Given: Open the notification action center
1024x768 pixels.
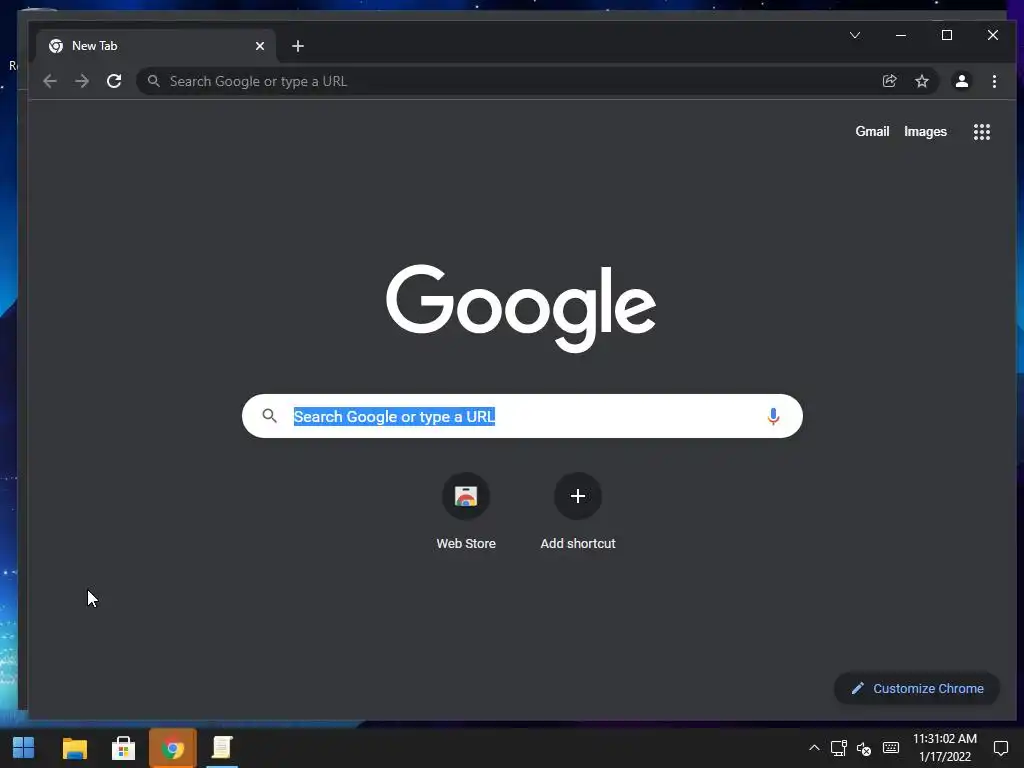Looking at the screenshot, I should tap(1000, 748).
